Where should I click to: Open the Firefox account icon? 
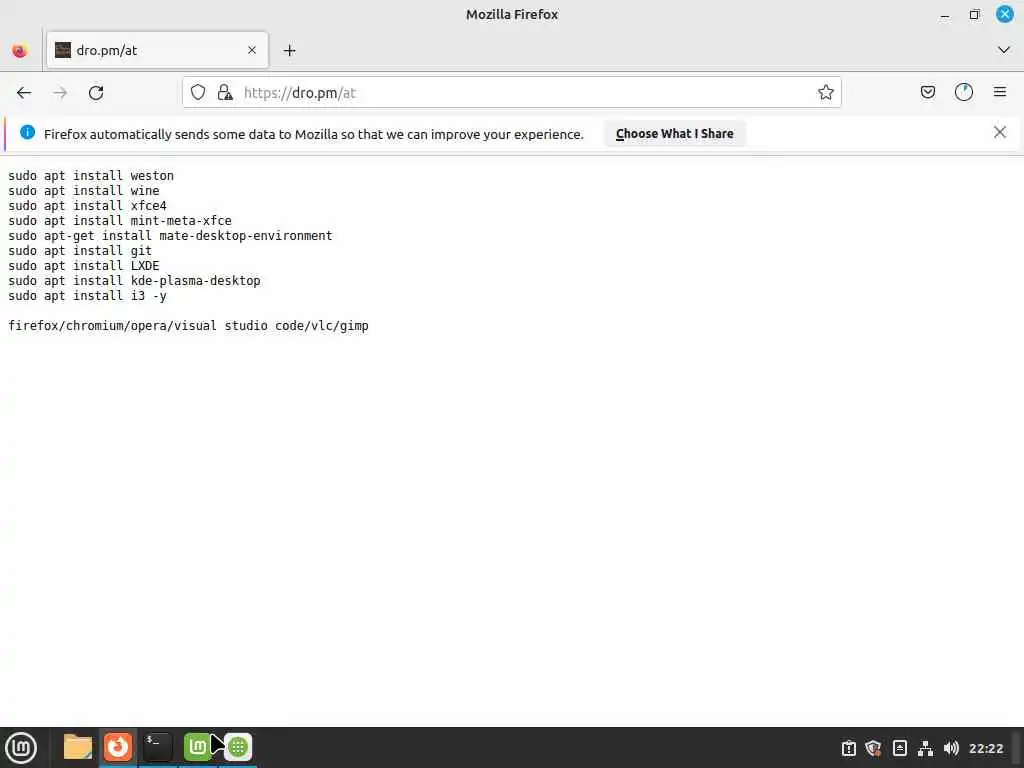pyautogui.click(x=964, y=92)
